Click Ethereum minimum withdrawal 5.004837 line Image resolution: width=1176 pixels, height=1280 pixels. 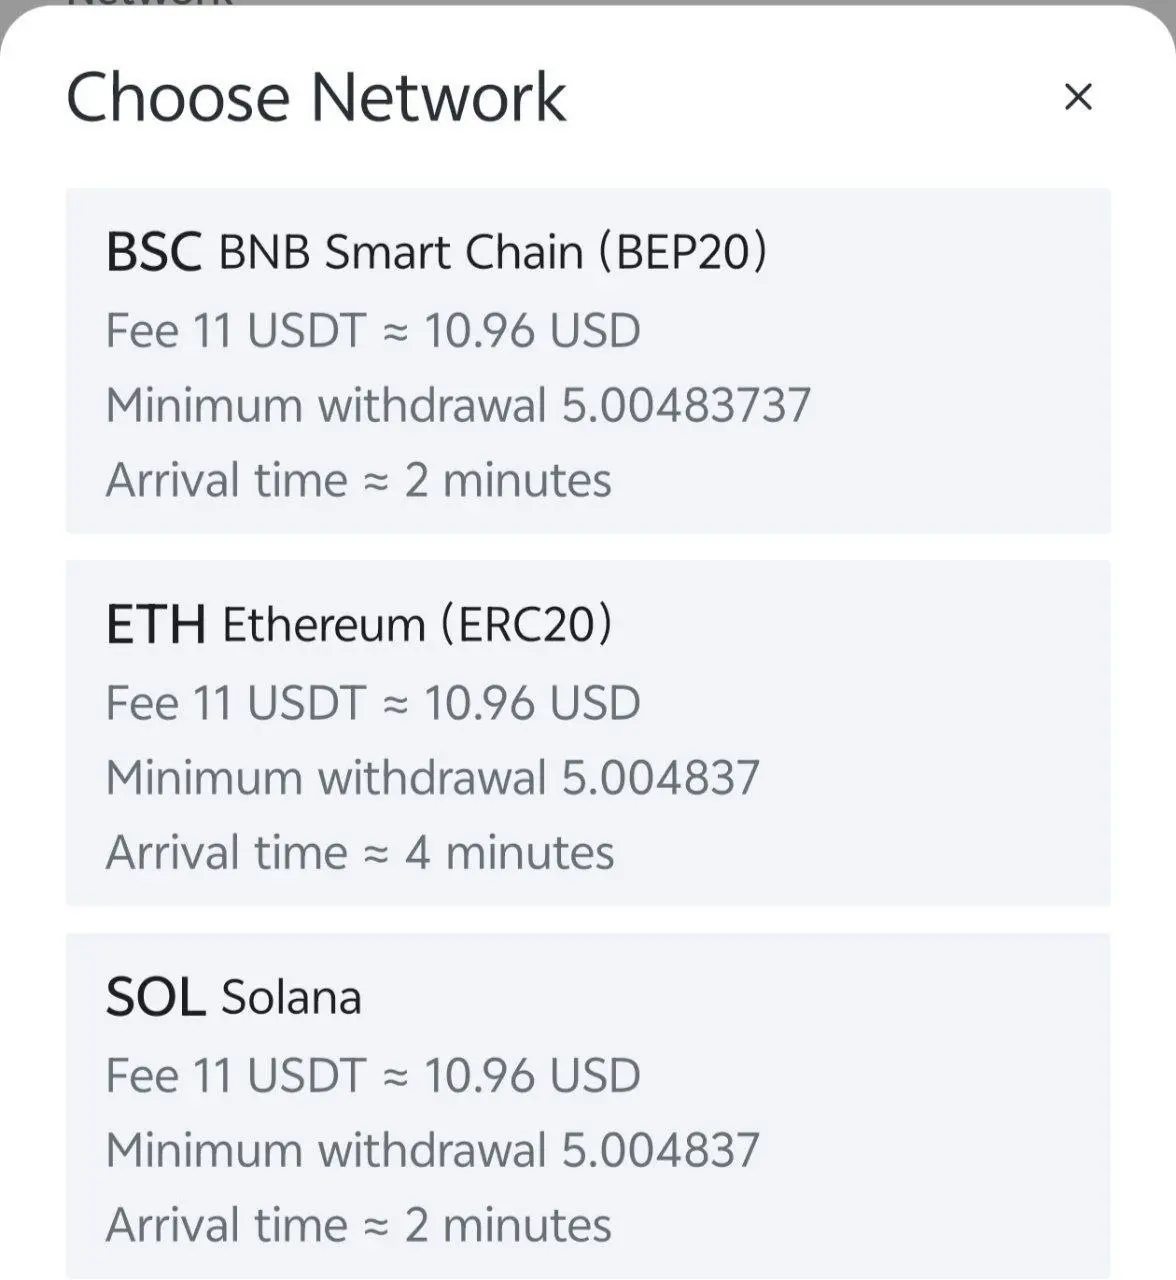(433, 778)
